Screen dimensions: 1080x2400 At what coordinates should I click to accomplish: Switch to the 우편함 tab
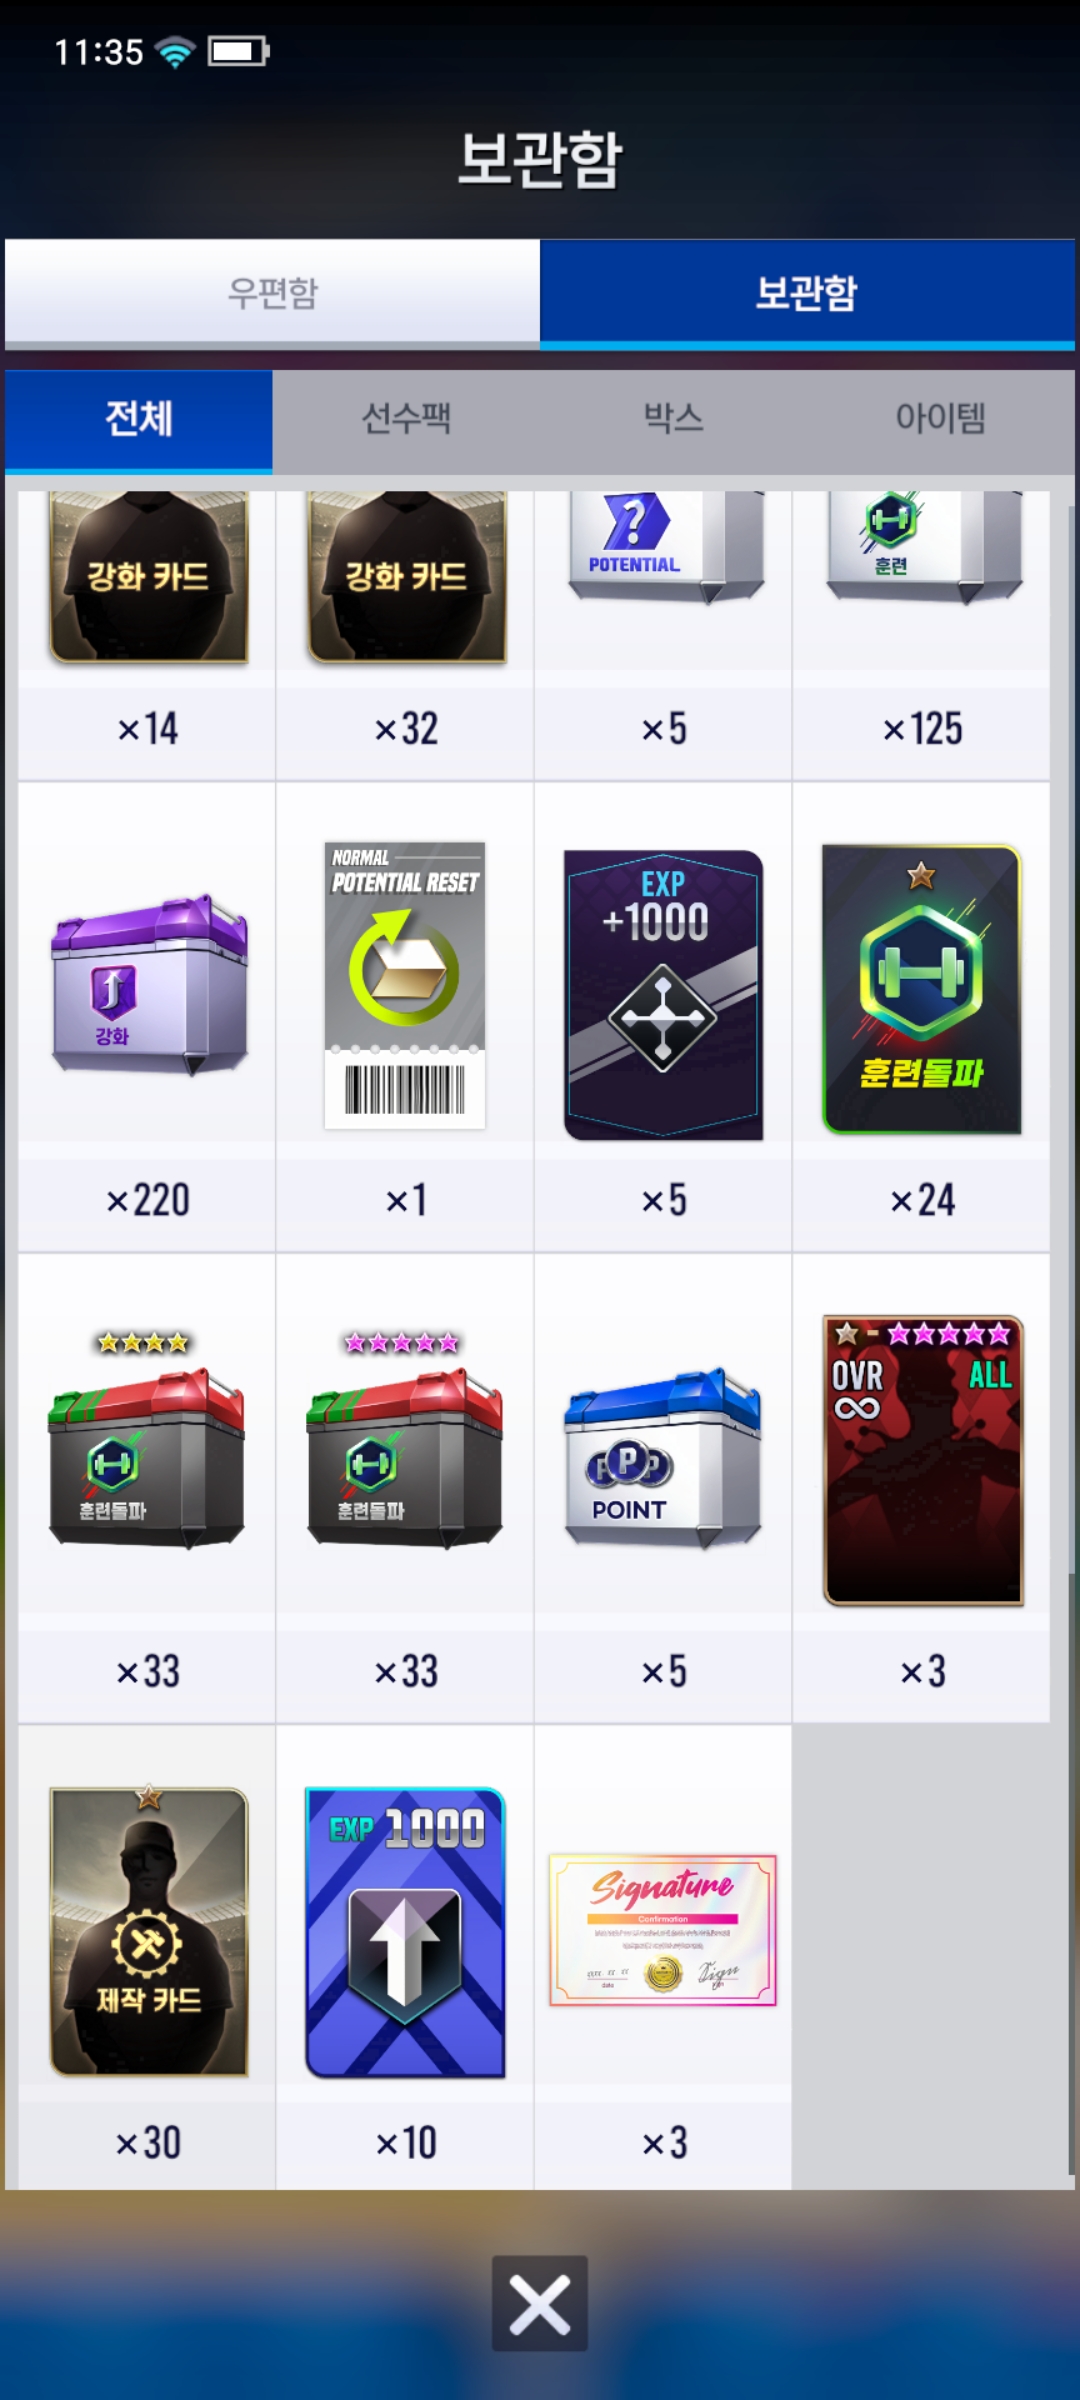pos(272,293)
